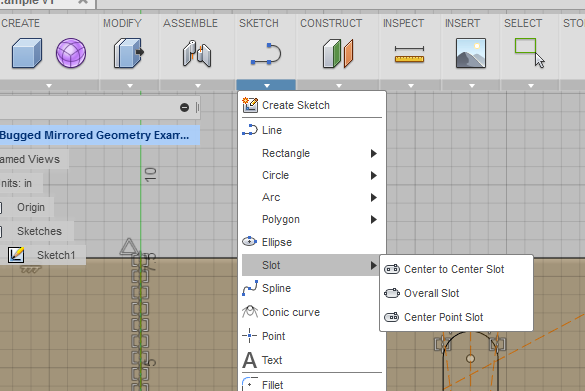
Task: Open the Circle submenu
Action: pos(312,175)
